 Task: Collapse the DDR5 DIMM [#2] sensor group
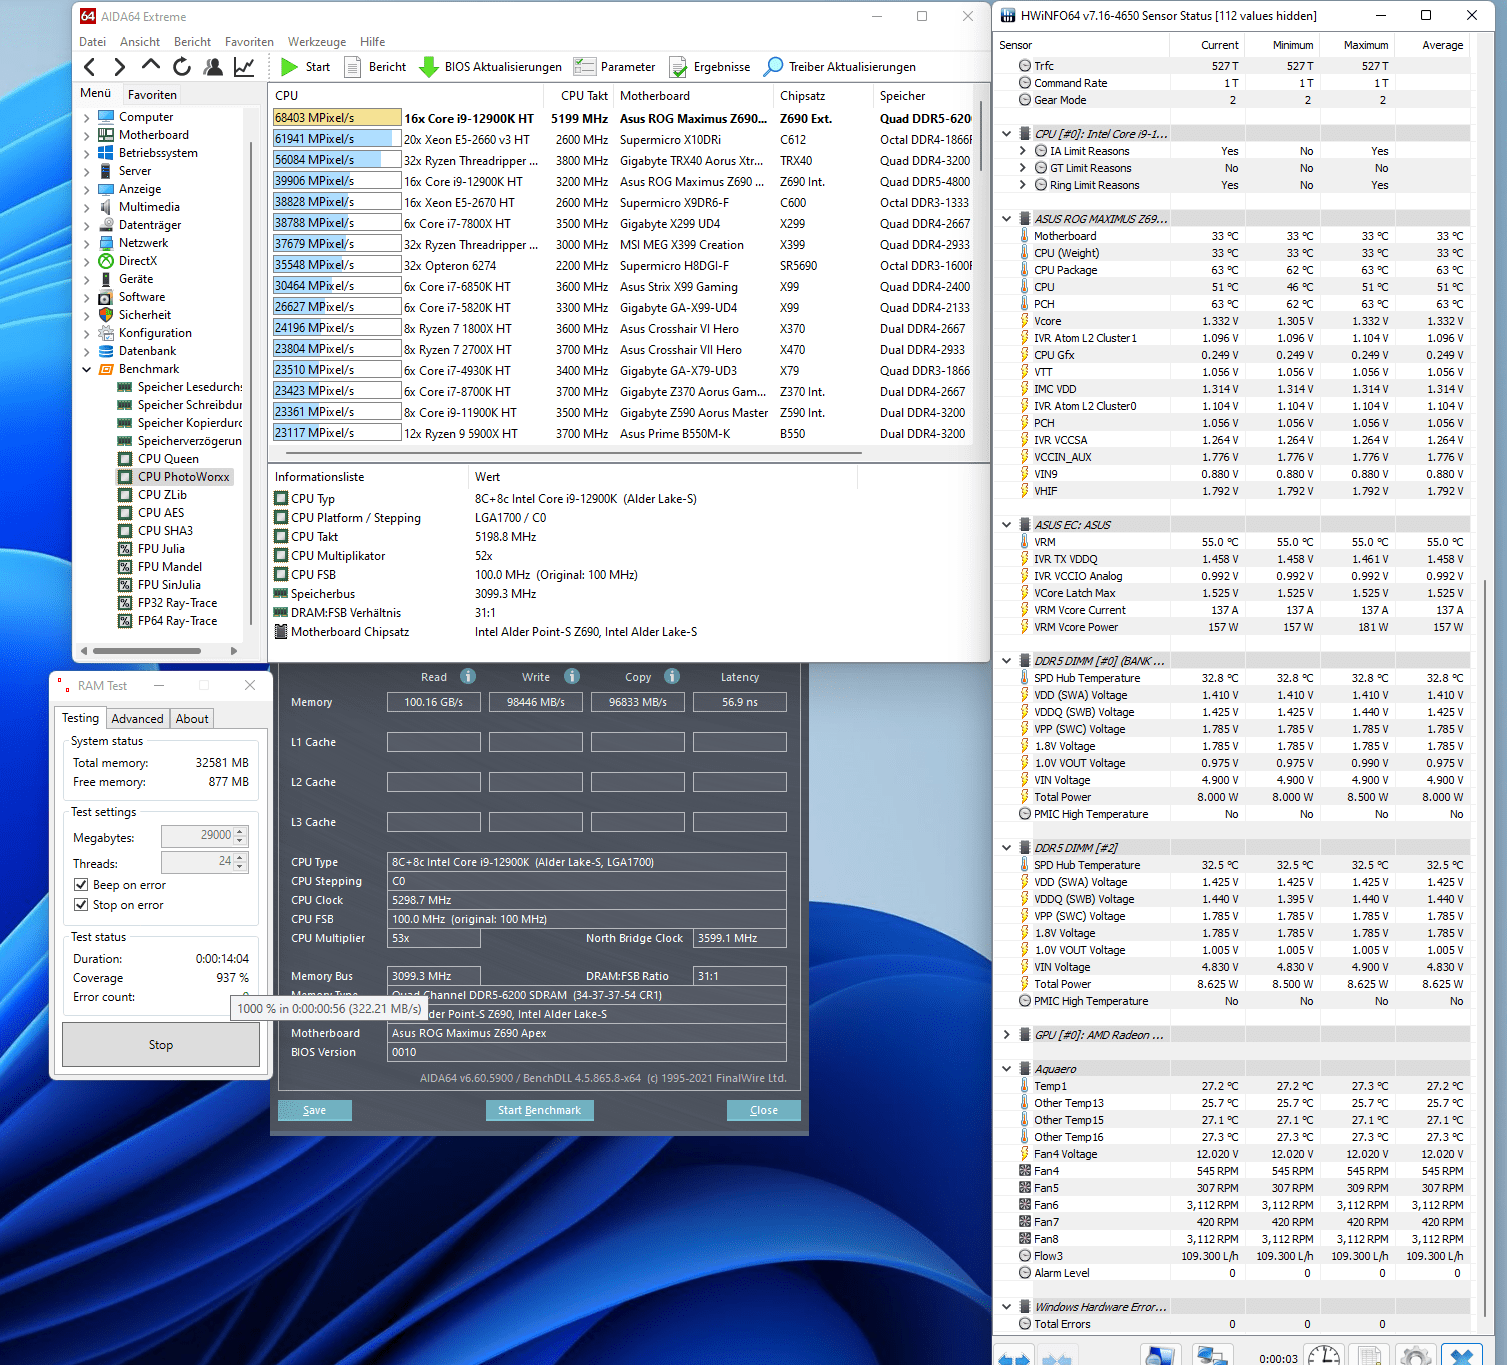tap(1006, 848)
